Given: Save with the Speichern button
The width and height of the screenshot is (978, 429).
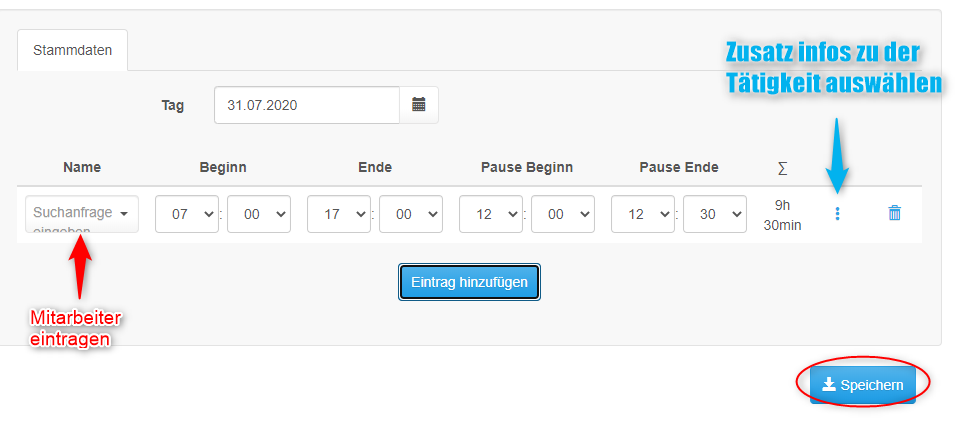Looking at the screenshot, I should tap(863, 385).
